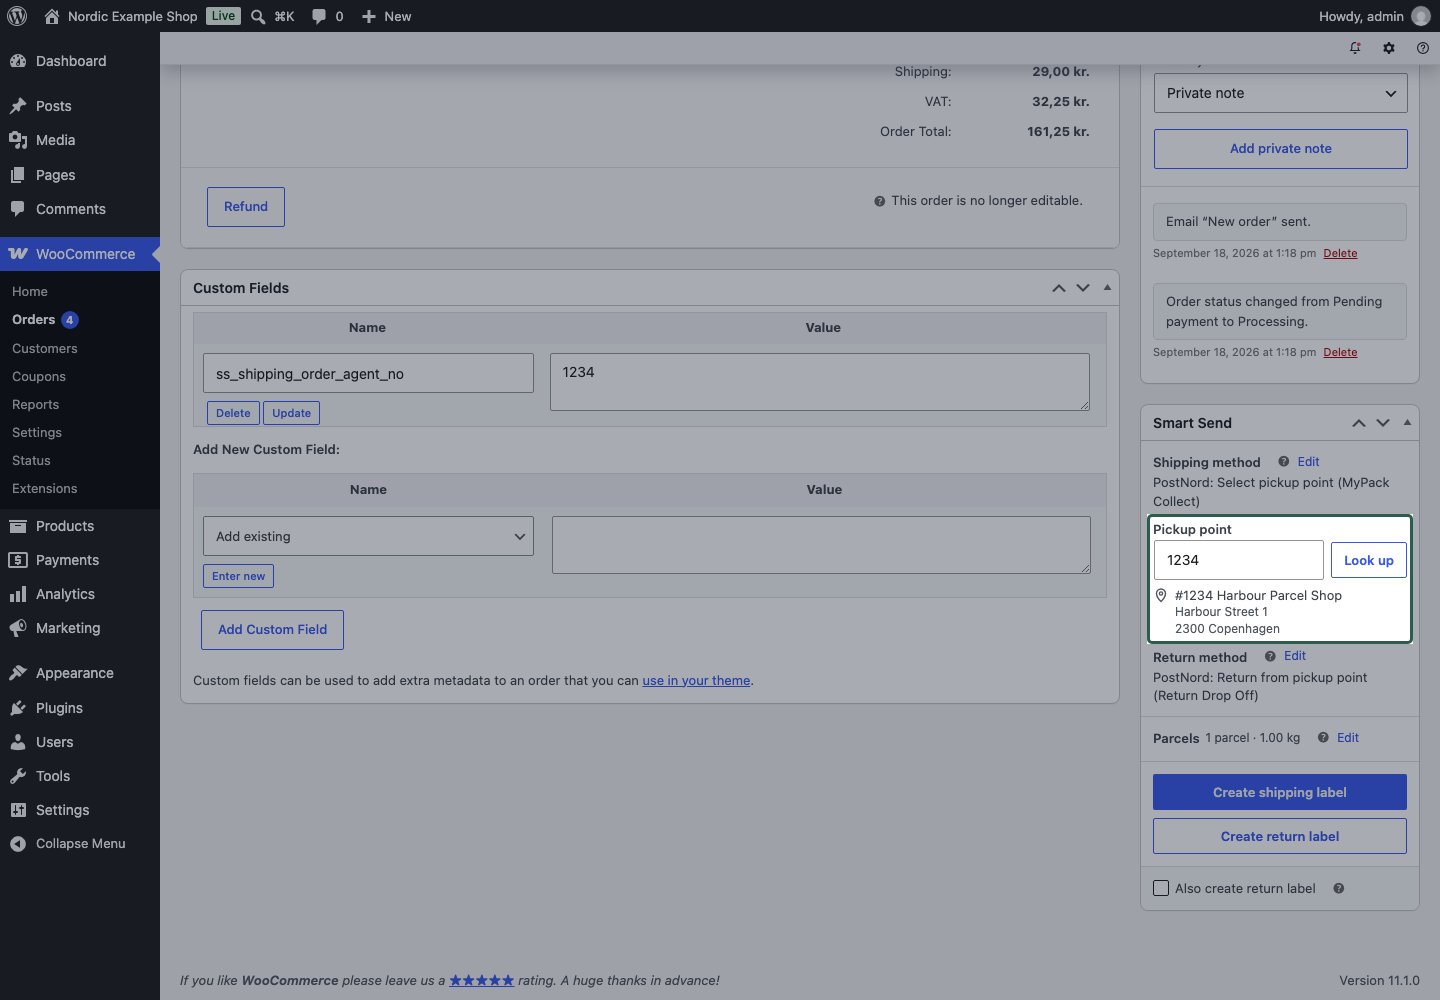
Task: Move Custom Fields panel up
Action: 1059,288
